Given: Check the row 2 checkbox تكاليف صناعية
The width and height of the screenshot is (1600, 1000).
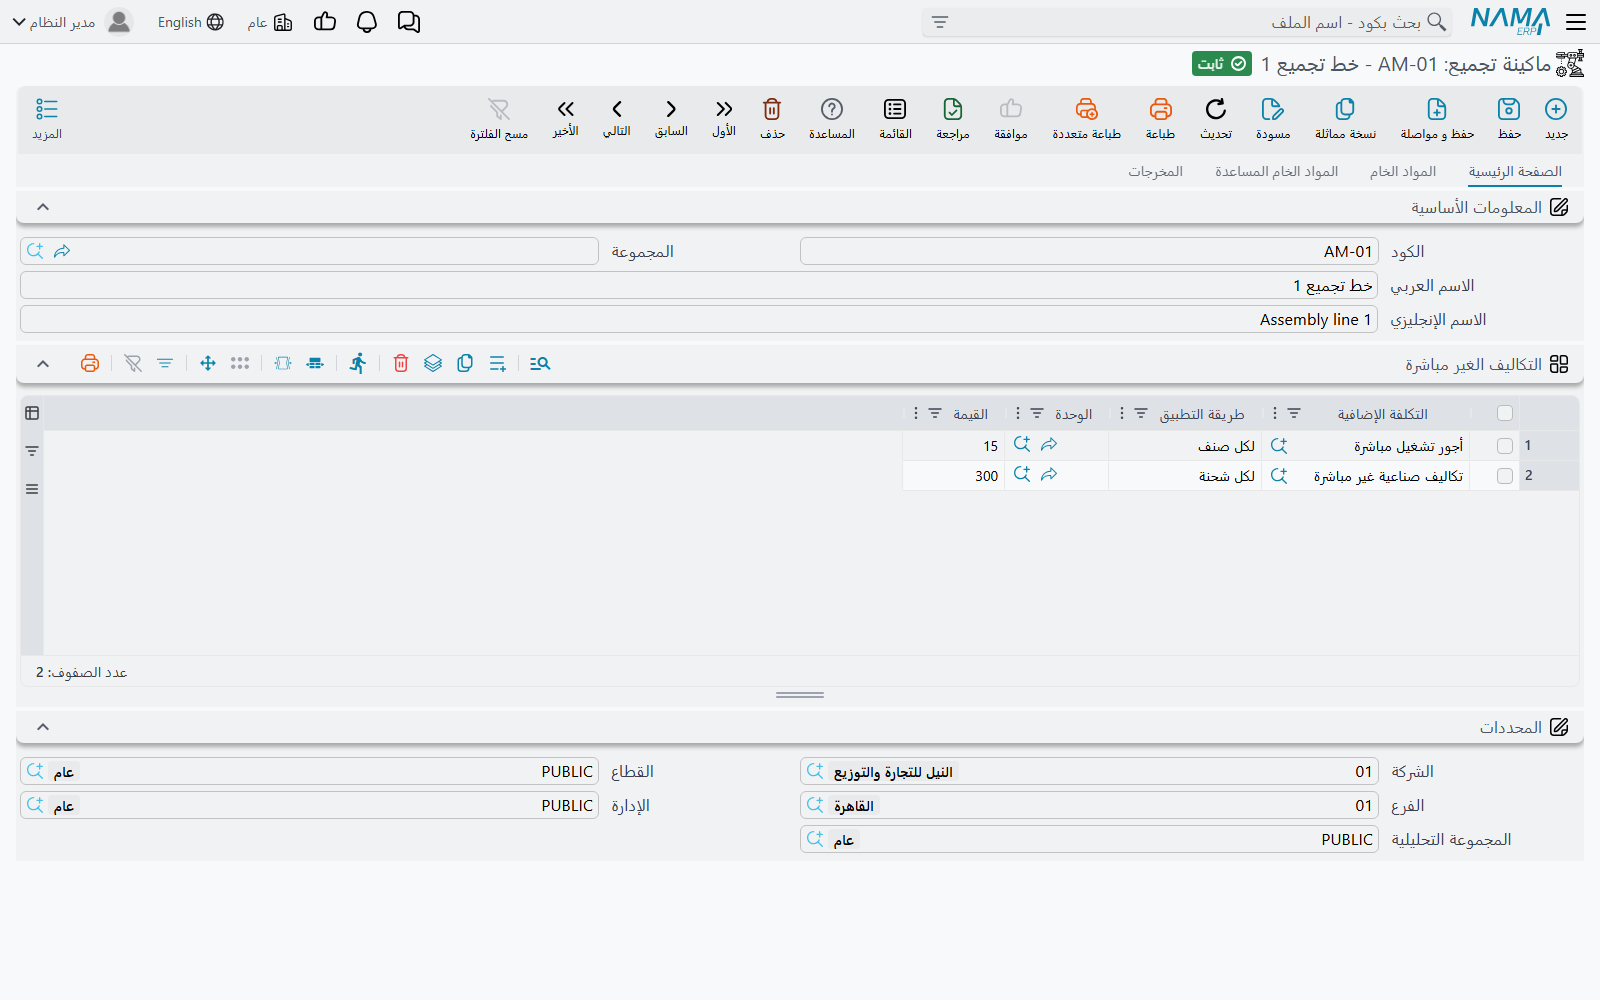Looking at the screenshot, I should [1505, 476].
